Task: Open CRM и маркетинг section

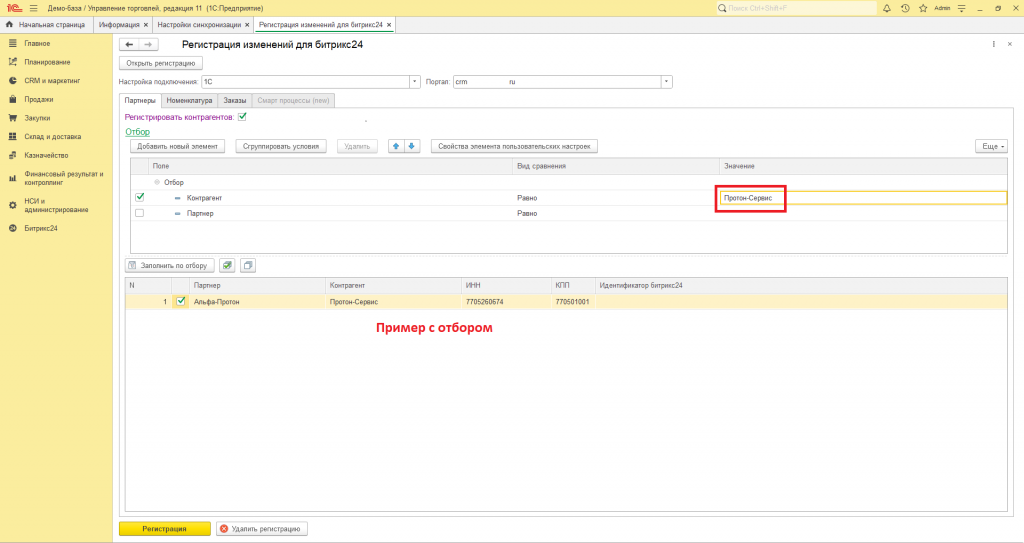Action: 52,81
